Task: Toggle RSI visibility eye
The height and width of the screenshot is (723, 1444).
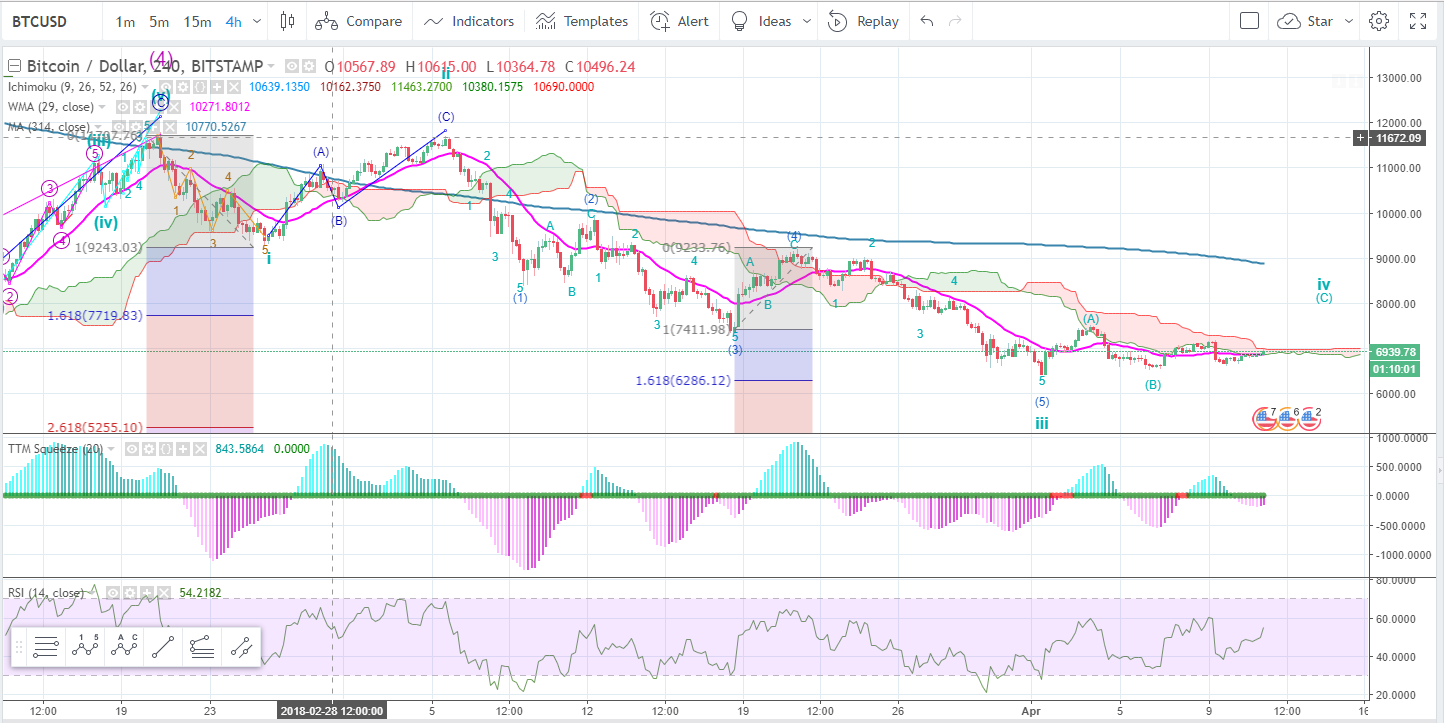Action: (x=113, y=593)
